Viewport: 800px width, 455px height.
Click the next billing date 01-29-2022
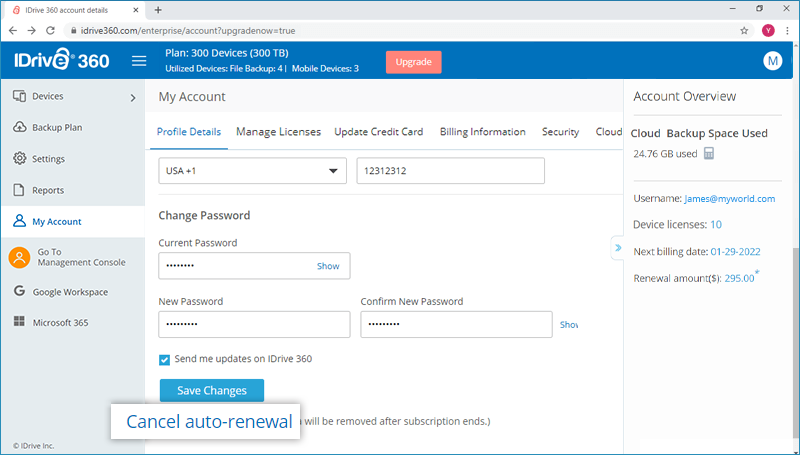[735, 251]
